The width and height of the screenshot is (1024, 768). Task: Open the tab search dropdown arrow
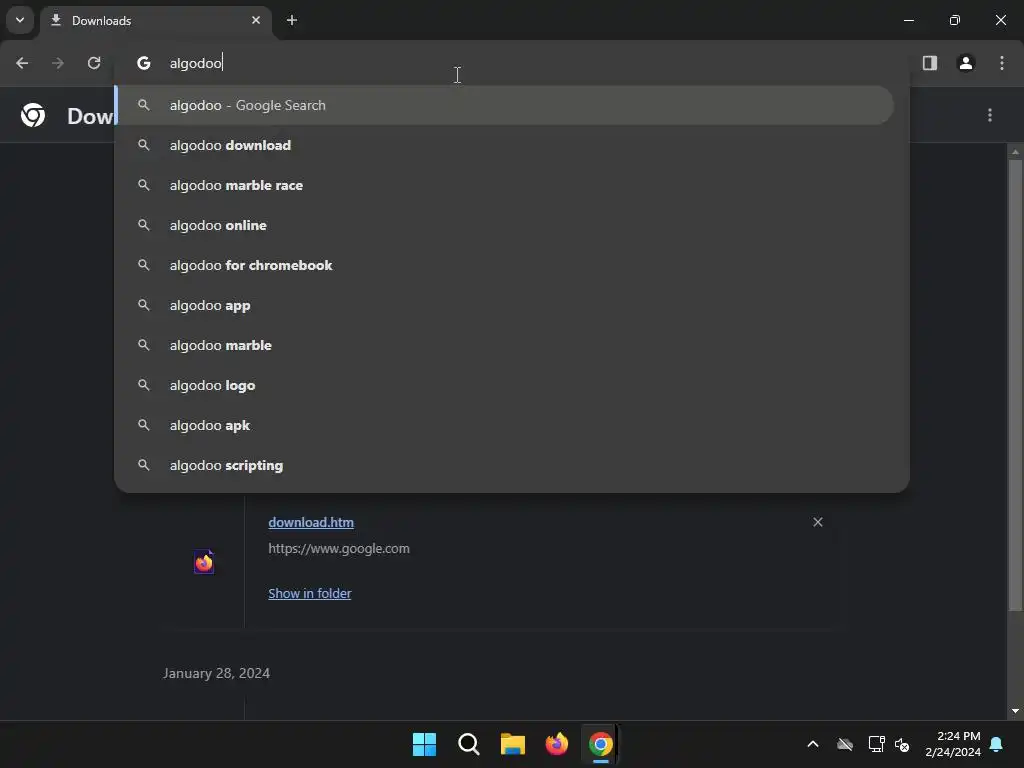[x=20, y=20]
